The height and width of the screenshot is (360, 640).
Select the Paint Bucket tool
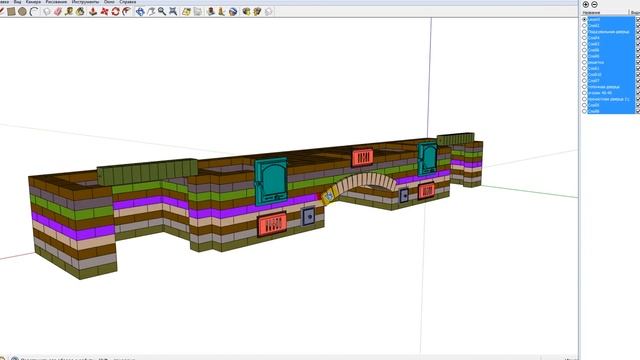(x=80, y=11)
